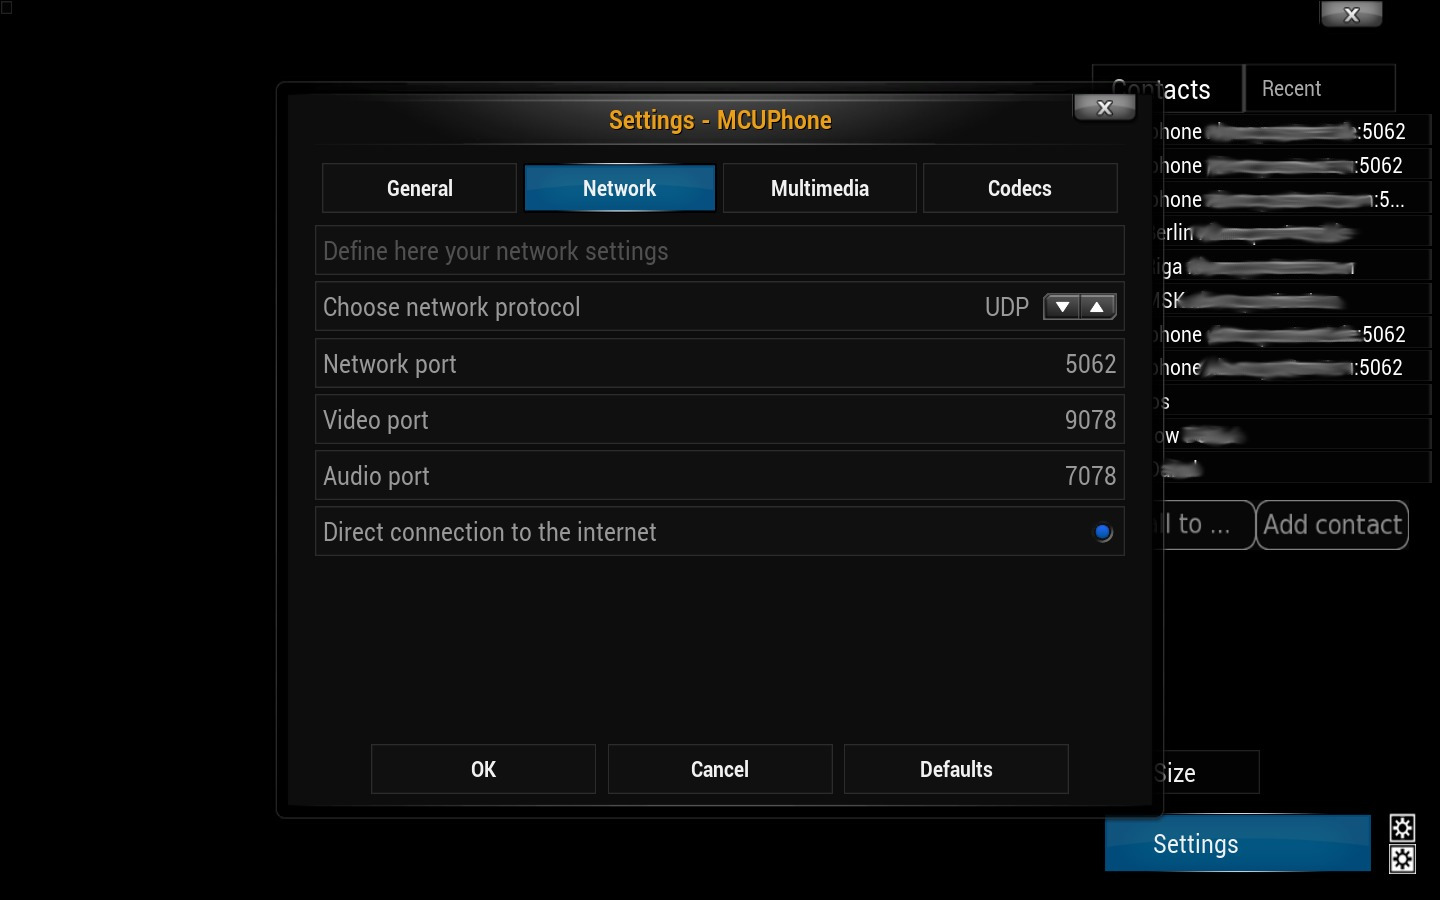Screen dimensions: 1440x900
Task: Select the contact row ending in ':5...'
Action: (1296, 199)
